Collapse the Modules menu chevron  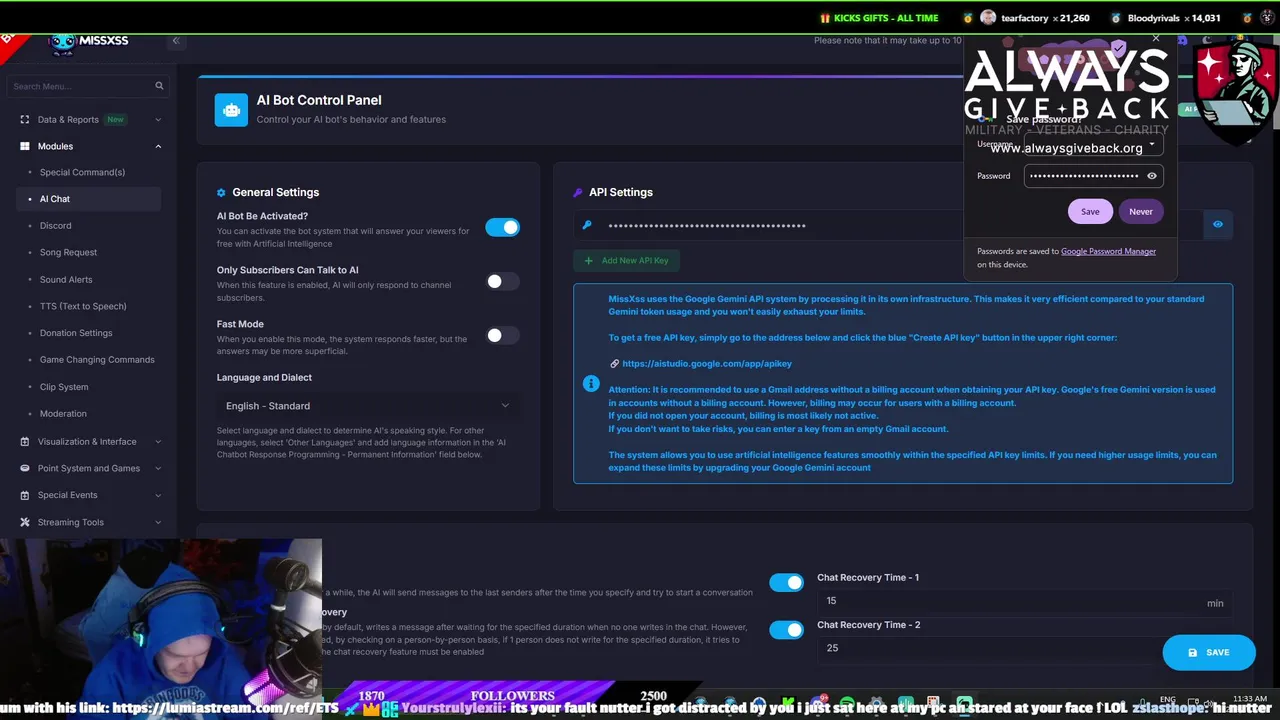coord(158,147)
